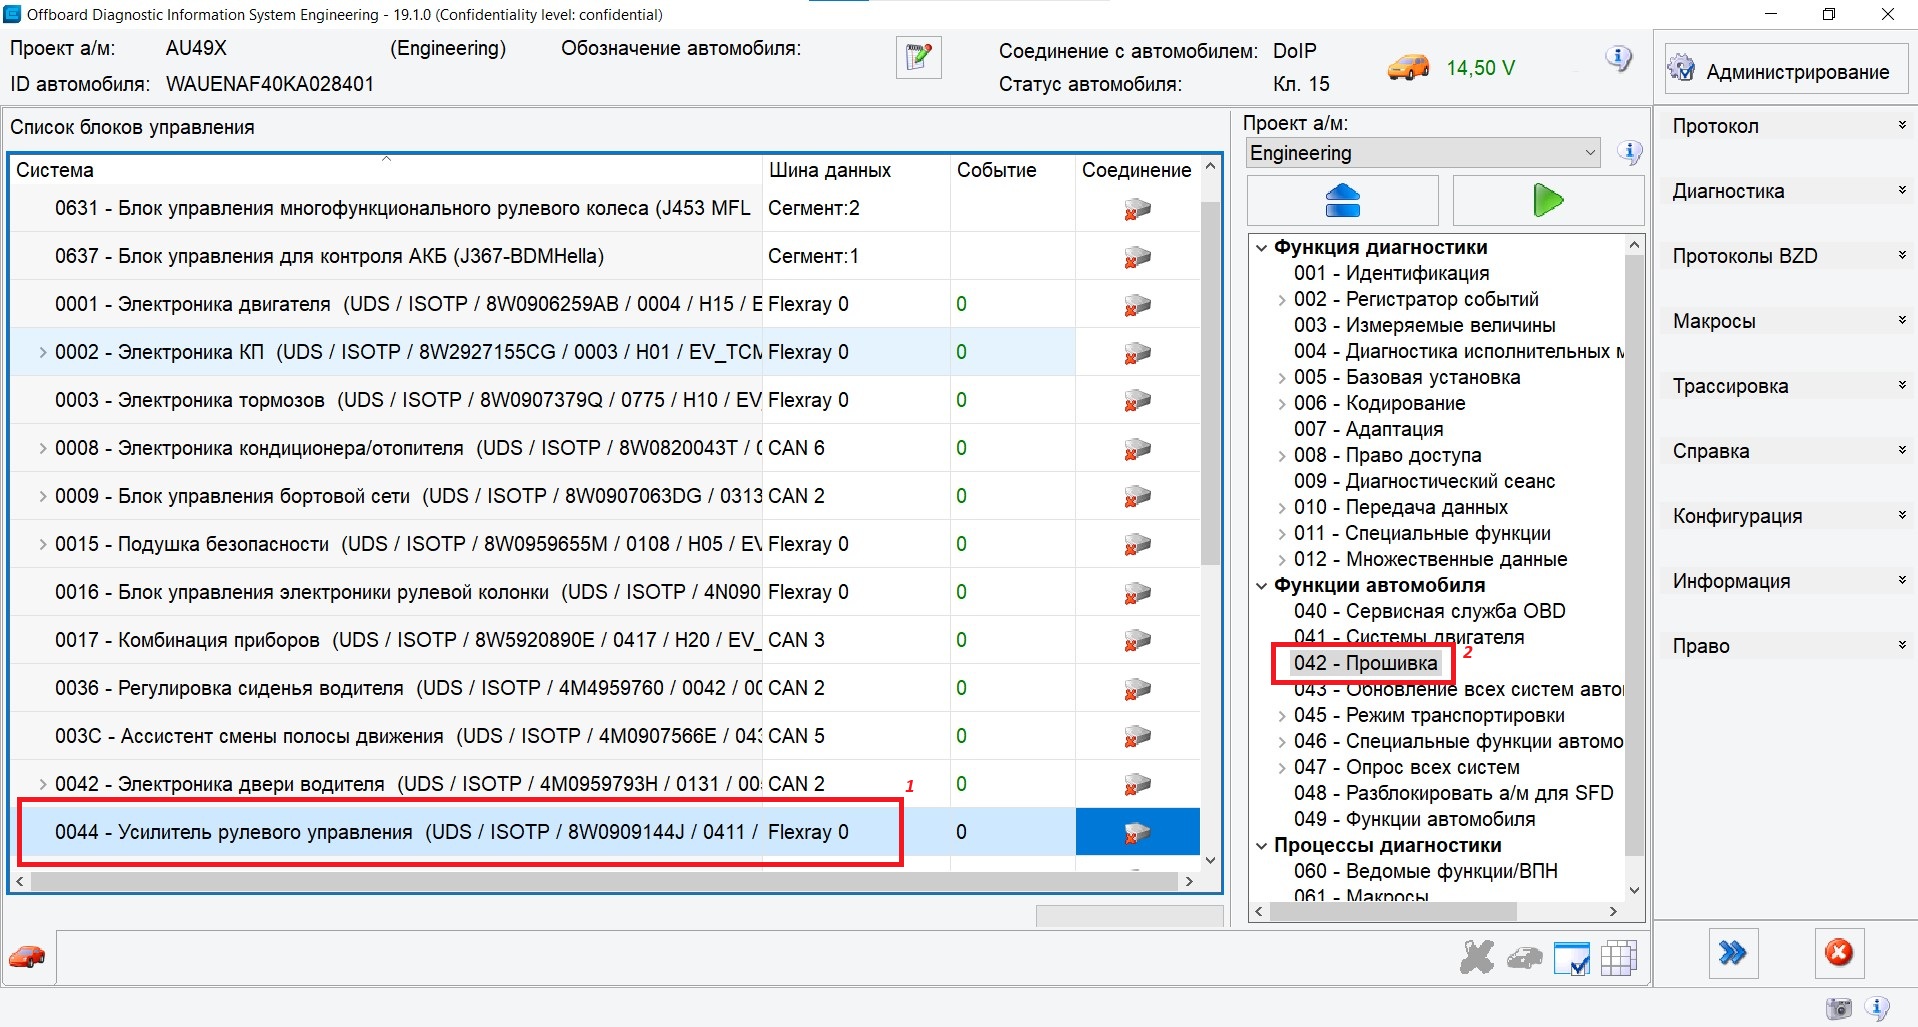Image resolution: width=1918 pixels, height=1027 pixels.
Task: Expand the Конфигурация side menu
Action: point(1787,516)
